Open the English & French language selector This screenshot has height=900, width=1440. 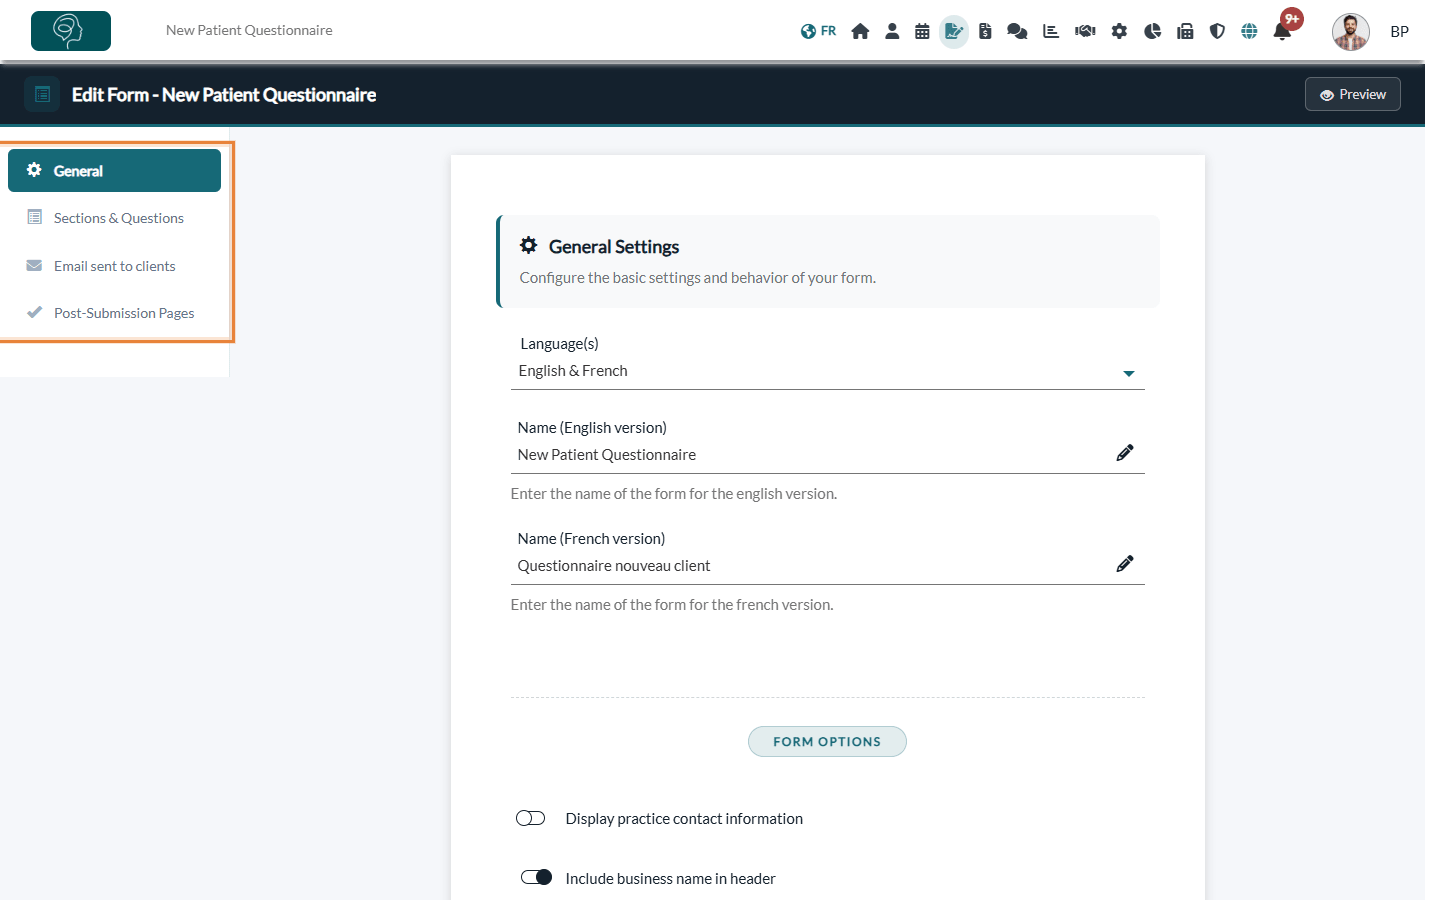(828, 371)
